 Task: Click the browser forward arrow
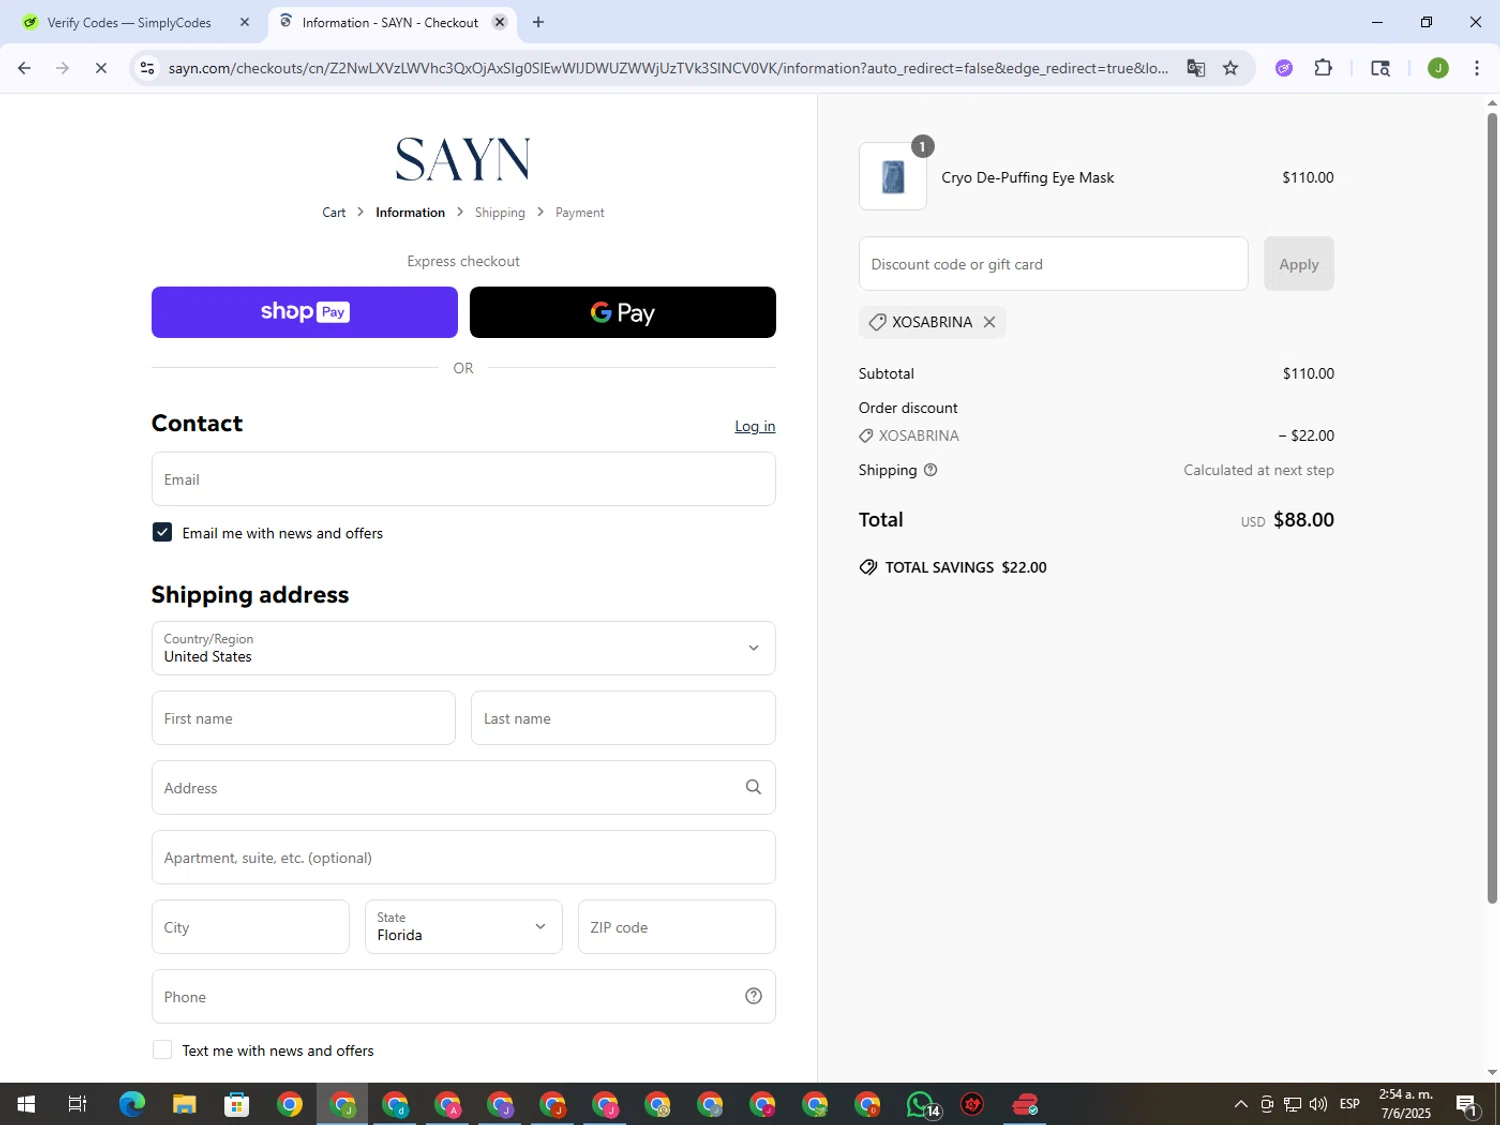(62, 68)
